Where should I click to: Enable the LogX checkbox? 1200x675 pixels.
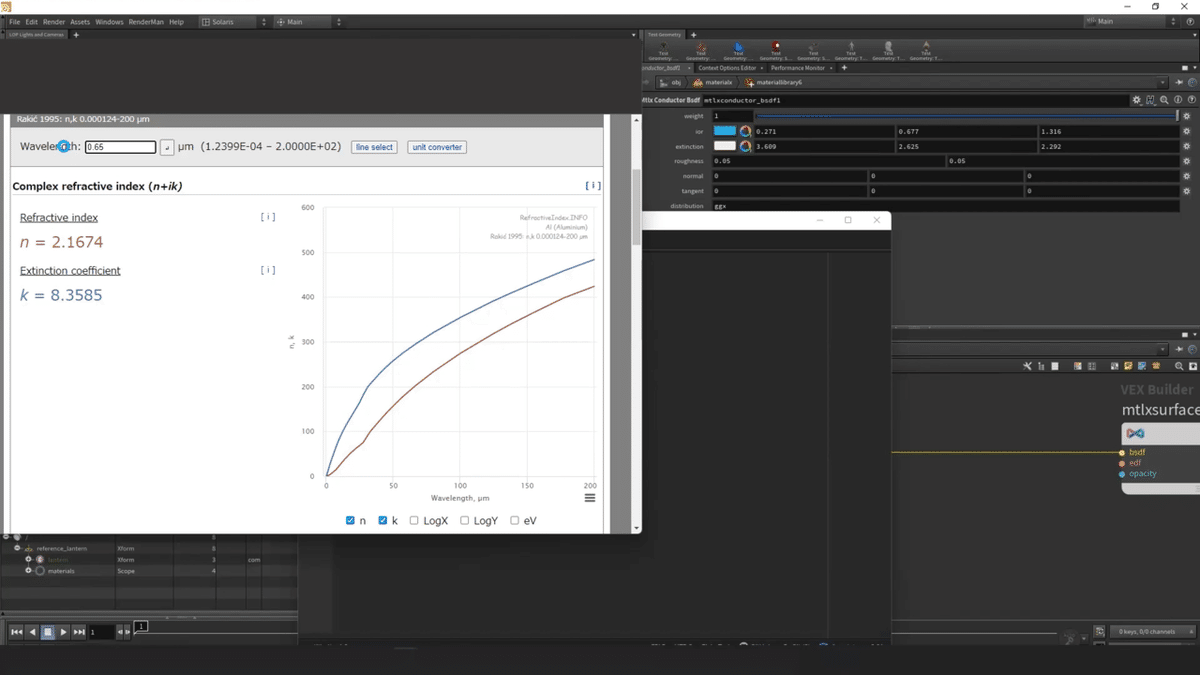click(x=414, y=520)
